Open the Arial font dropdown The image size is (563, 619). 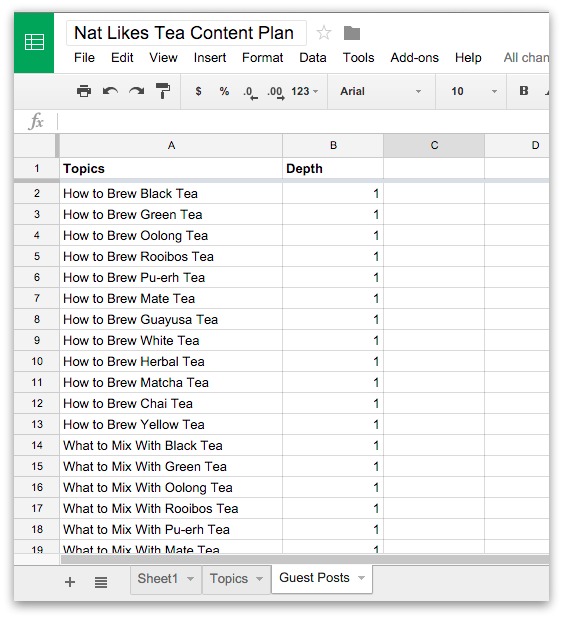tap(381, 91)
